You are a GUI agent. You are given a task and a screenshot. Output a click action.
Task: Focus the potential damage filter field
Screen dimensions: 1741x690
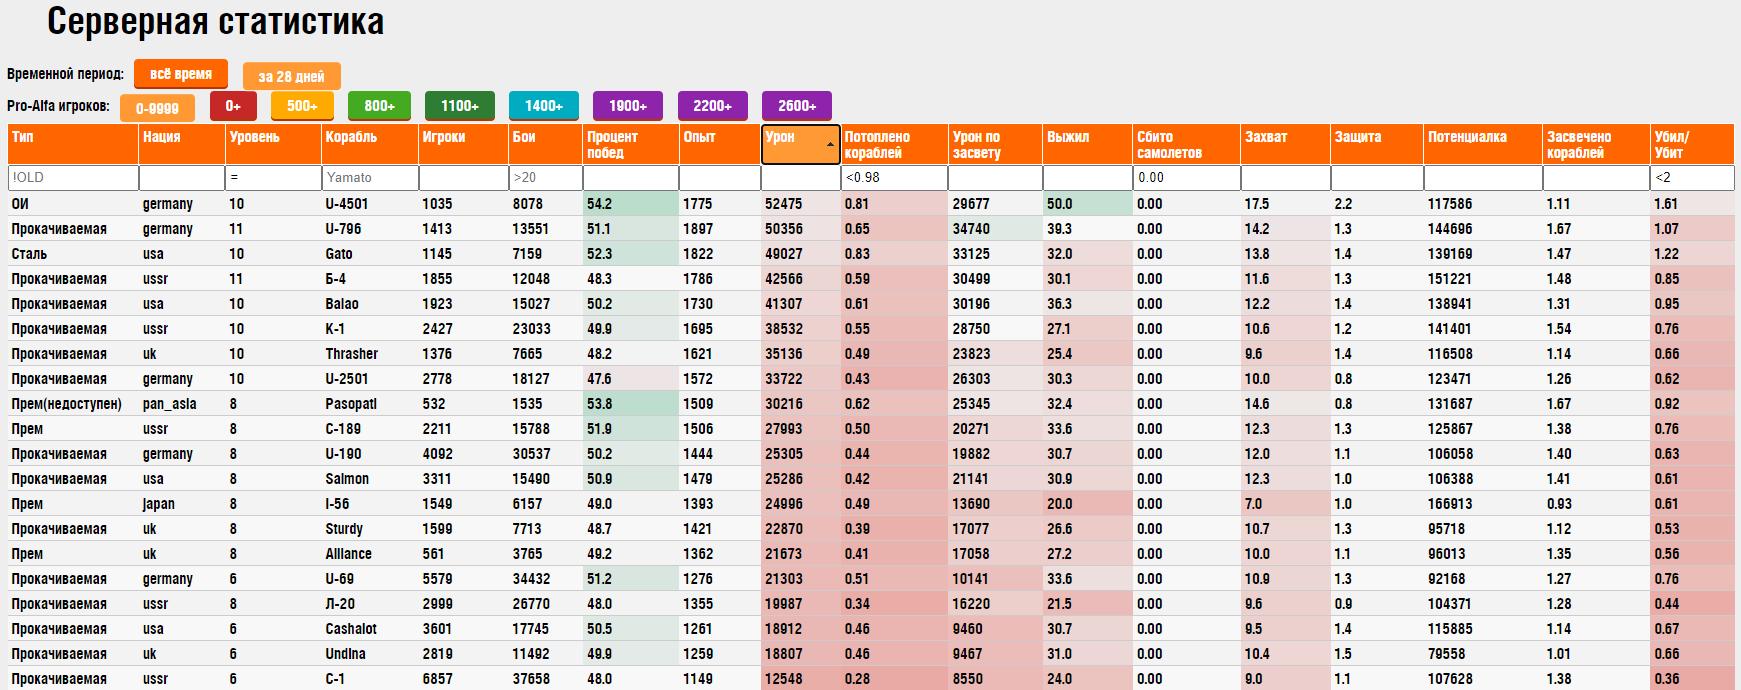[x=1483, y=177]
